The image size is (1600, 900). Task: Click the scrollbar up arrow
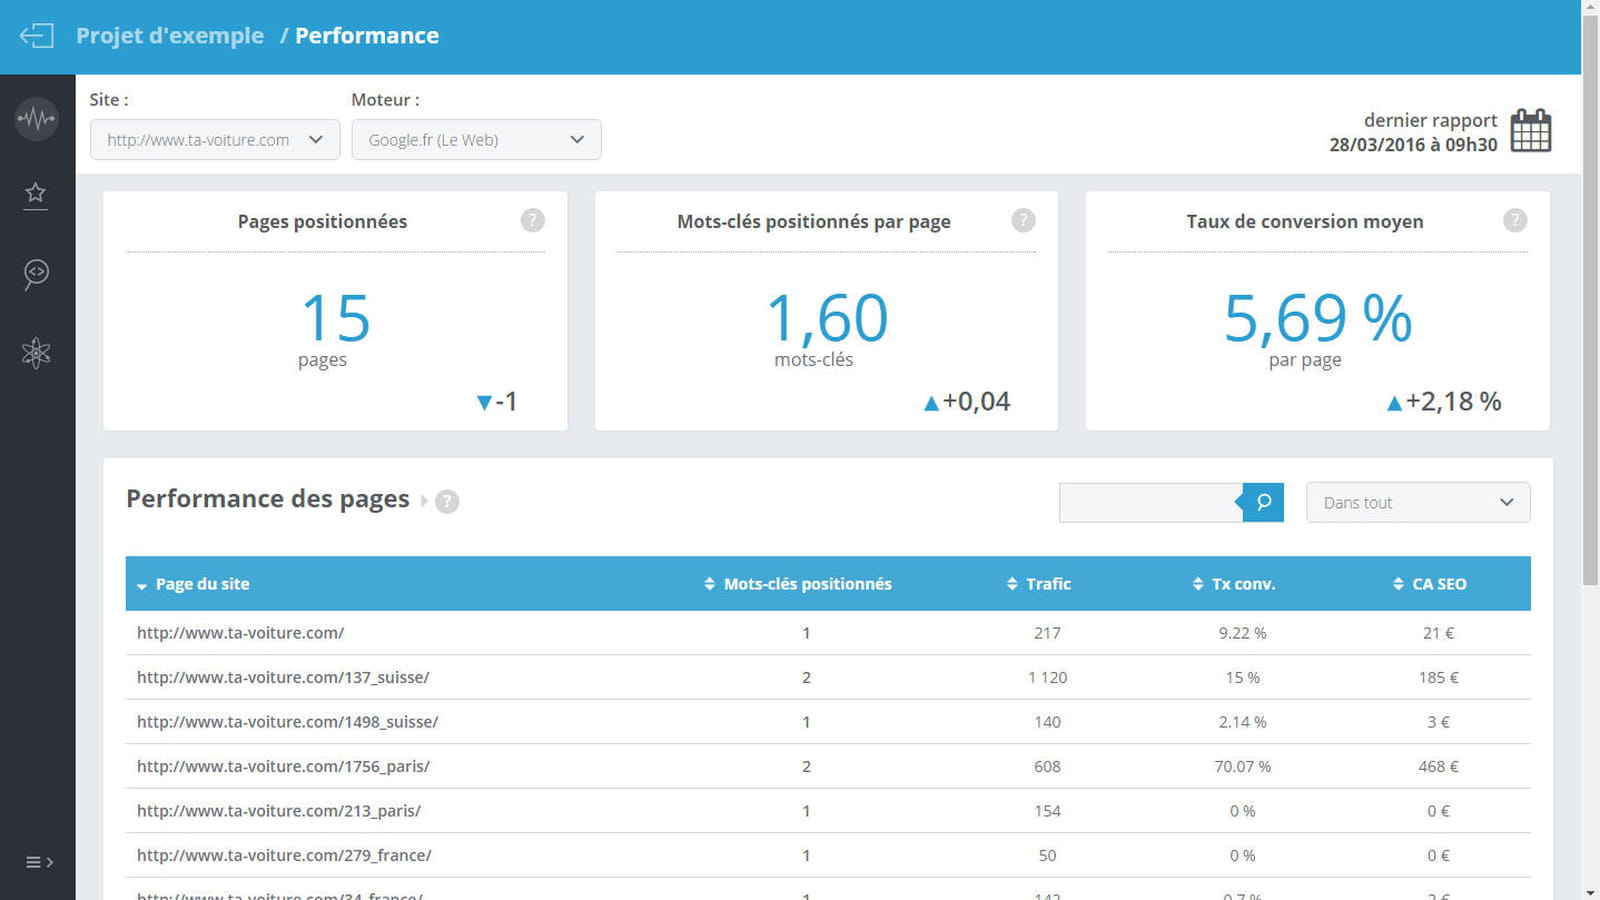coord(1590,7)
